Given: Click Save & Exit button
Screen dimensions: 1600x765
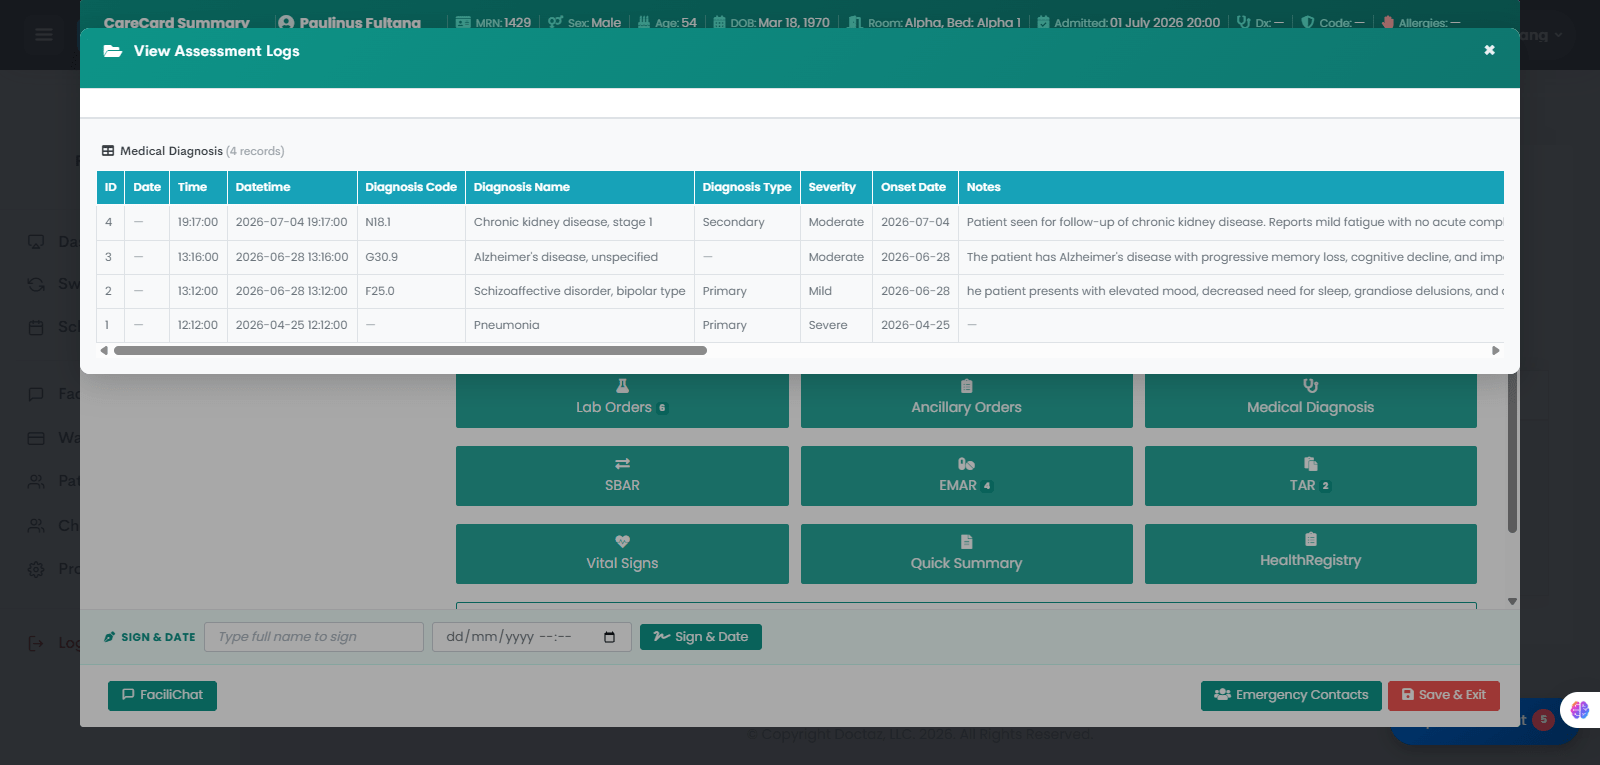Looking at the screenshot, I should [x=1444, y=695].
